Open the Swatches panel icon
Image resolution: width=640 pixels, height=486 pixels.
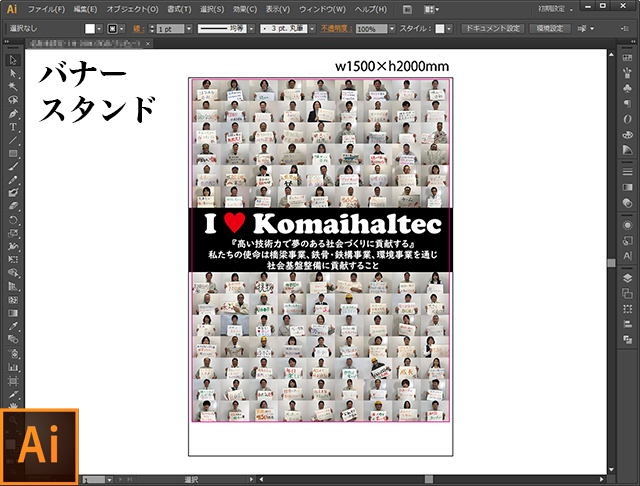[627, 58]
